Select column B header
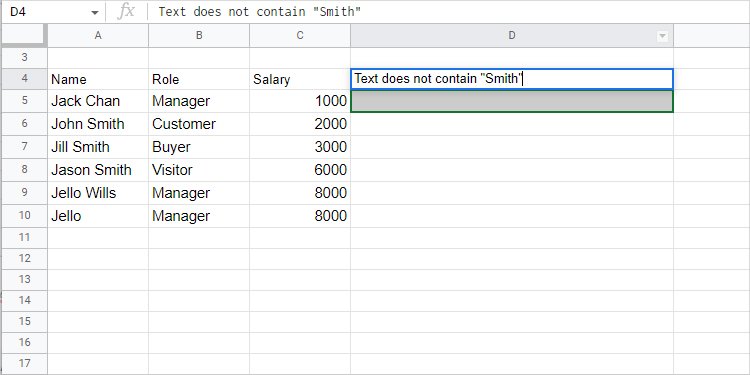Viewport: 750px width, 375px height. [199, 35]
